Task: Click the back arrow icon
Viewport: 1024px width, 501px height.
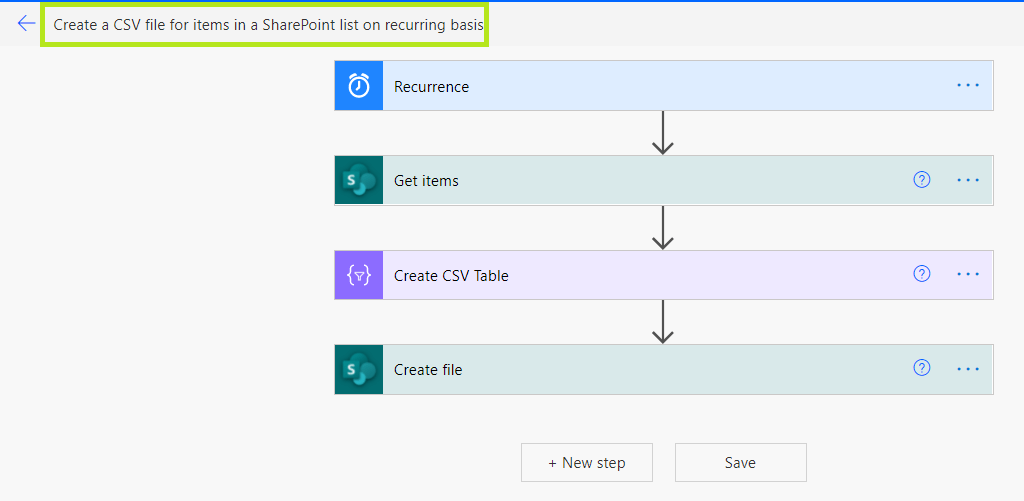Action: pyautogui.click(x=26, y=23)
